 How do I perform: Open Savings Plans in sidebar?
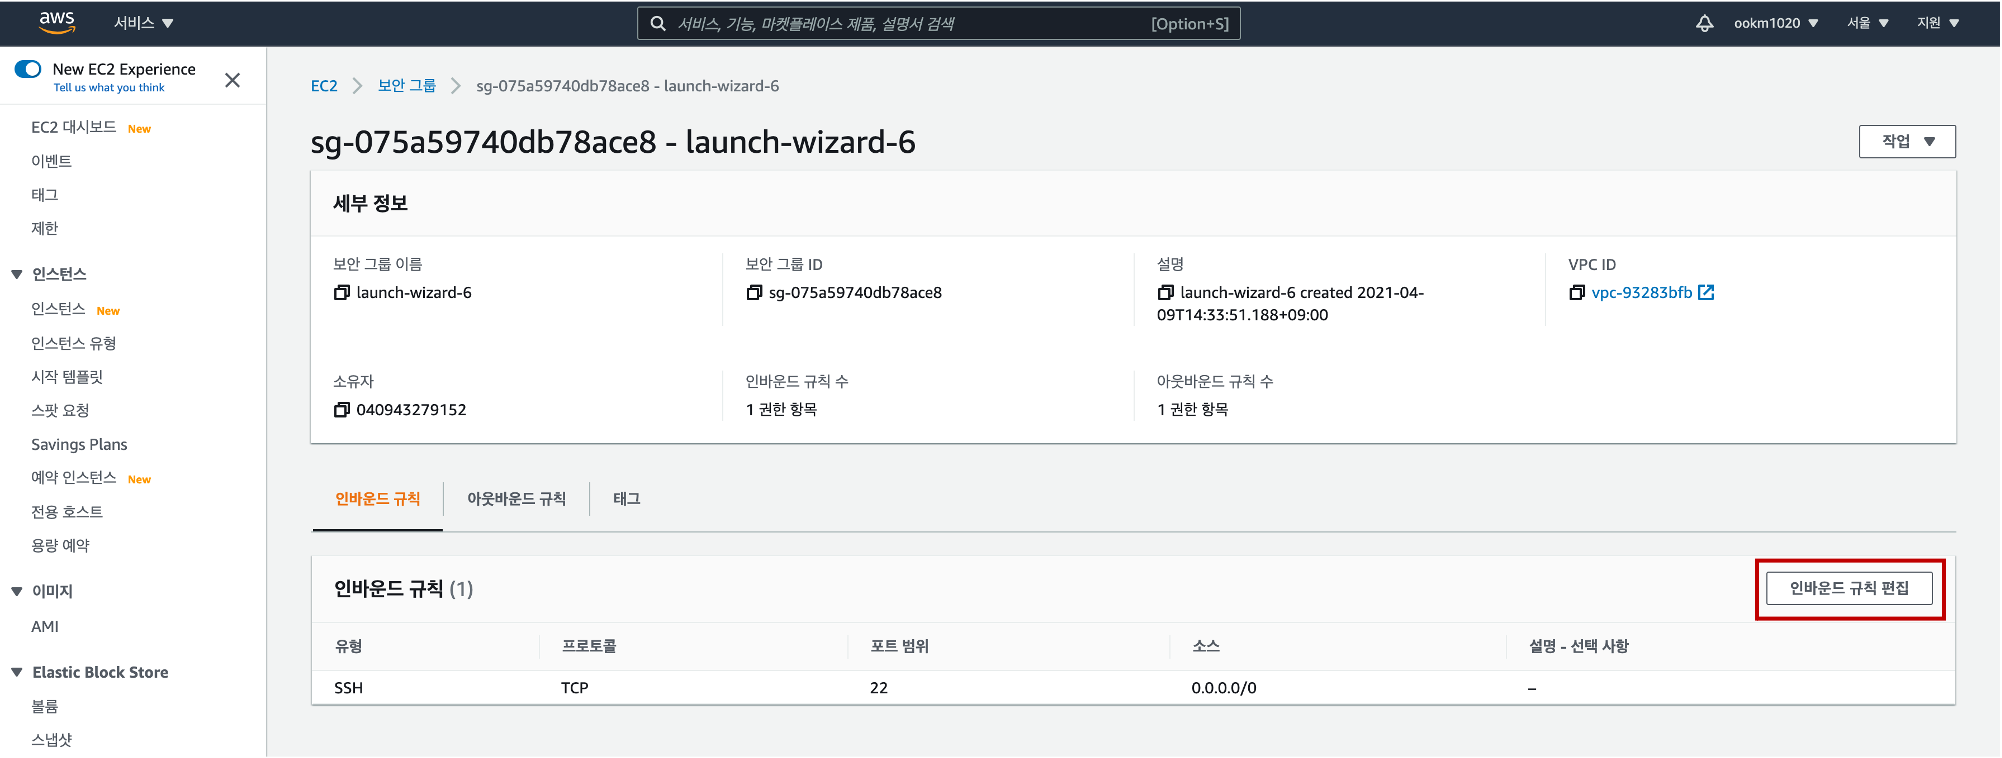pyautogui.click(x=79, y=444)
